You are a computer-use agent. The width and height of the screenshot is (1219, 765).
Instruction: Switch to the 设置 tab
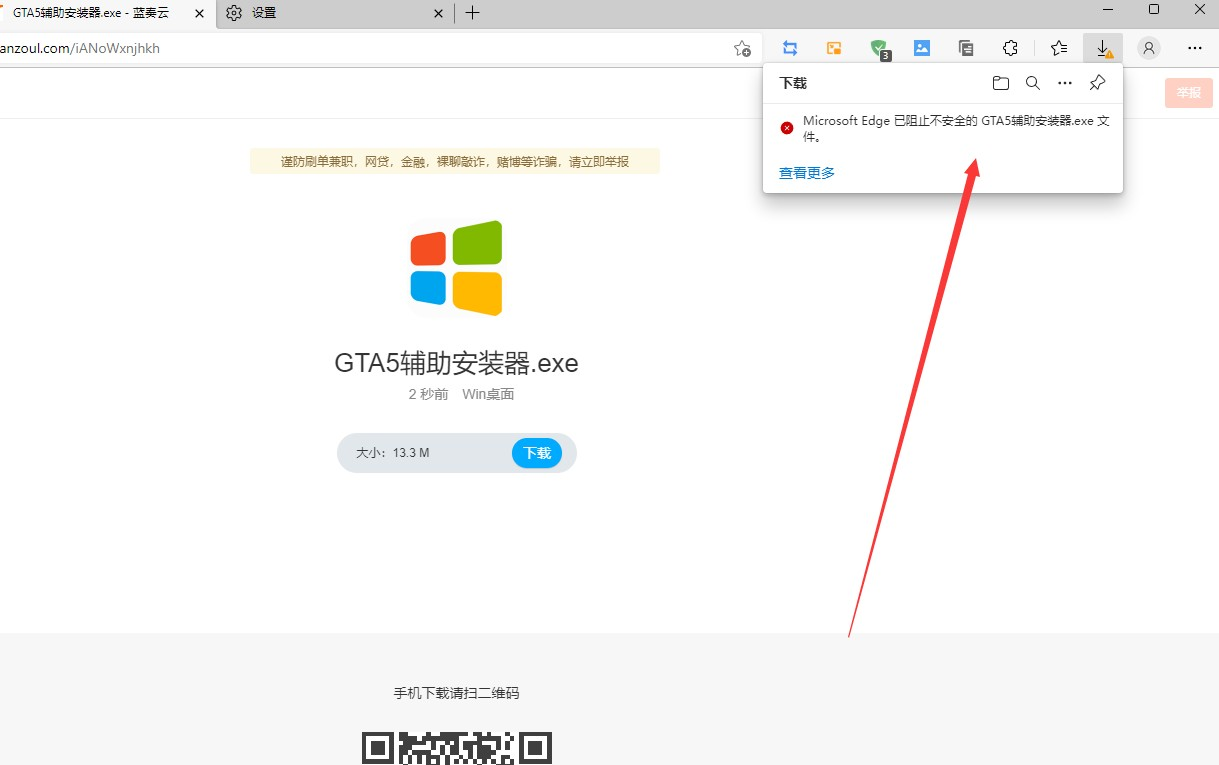click(x=330, y=13)
